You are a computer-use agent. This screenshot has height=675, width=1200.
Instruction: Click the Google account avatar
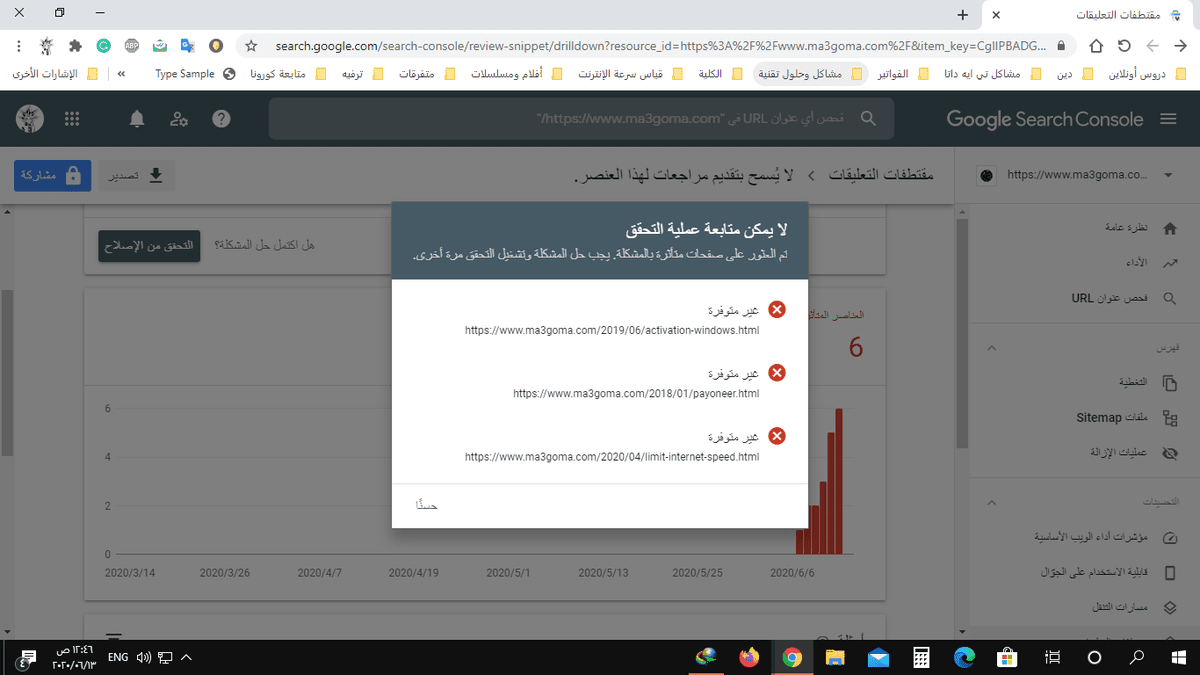pos(29,119)
